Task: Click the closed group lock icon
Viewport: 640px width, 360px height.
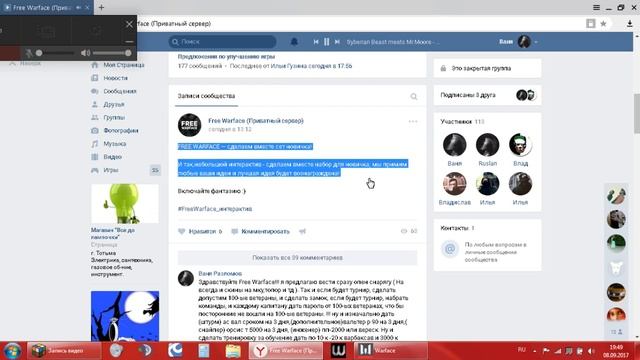Action: point(443,69)
